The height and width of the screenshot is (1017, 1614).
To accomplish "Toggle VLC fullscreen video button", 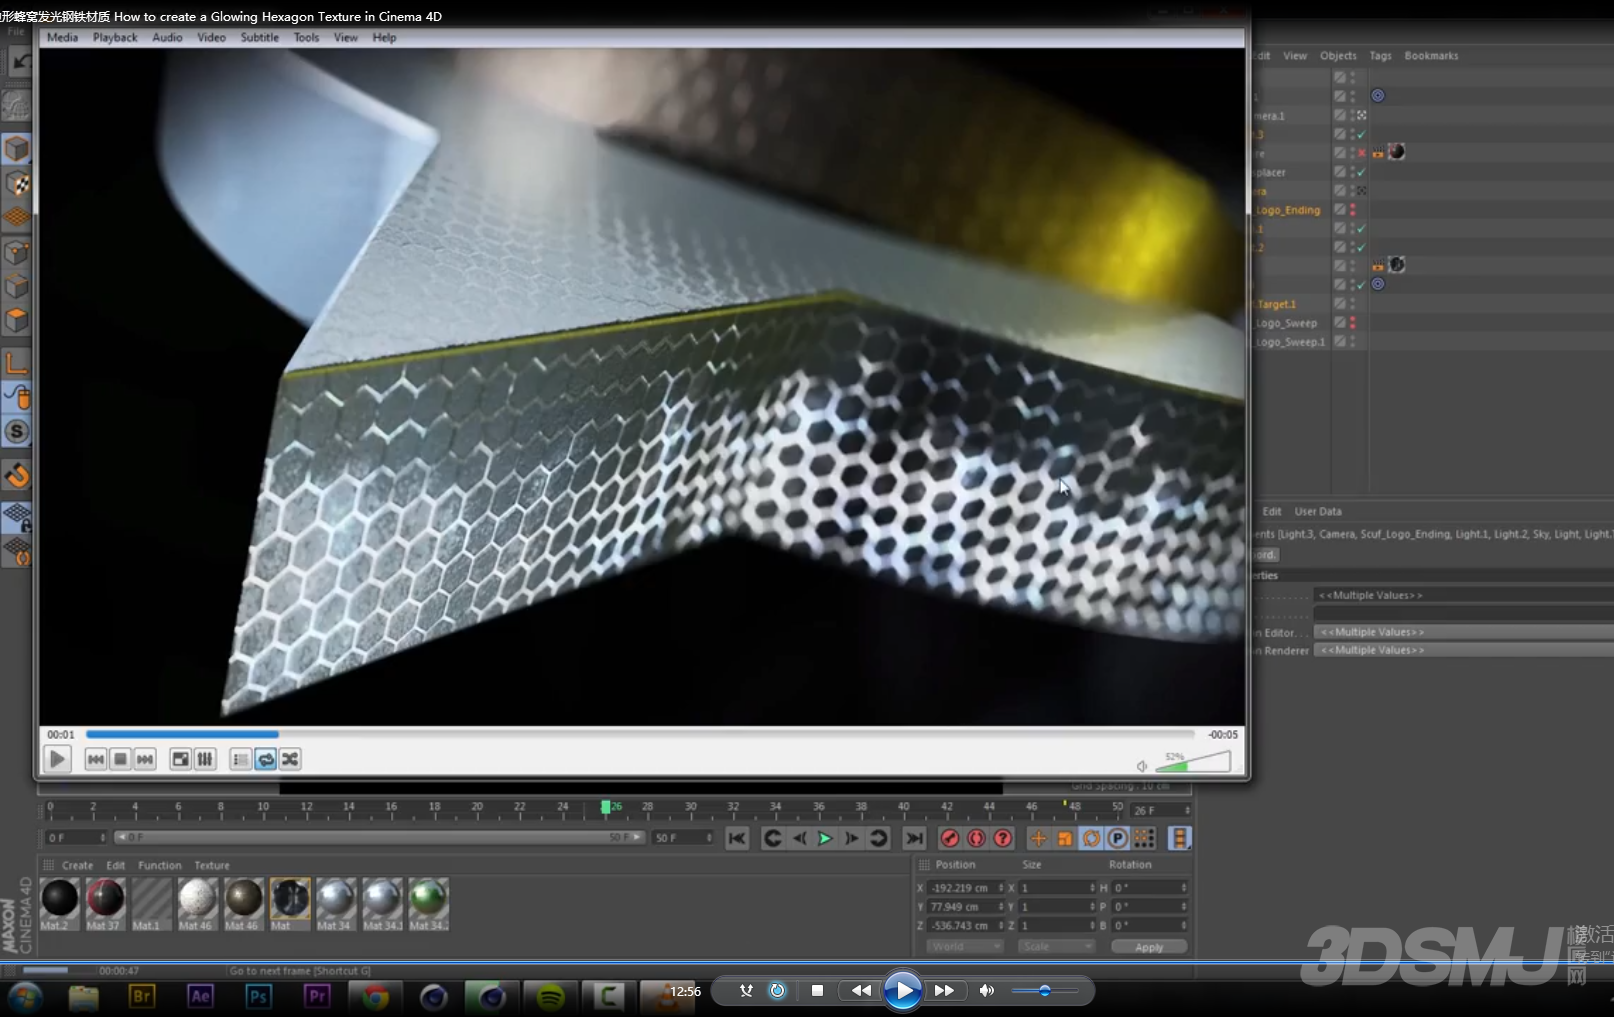I will click(x=180, y=760).
